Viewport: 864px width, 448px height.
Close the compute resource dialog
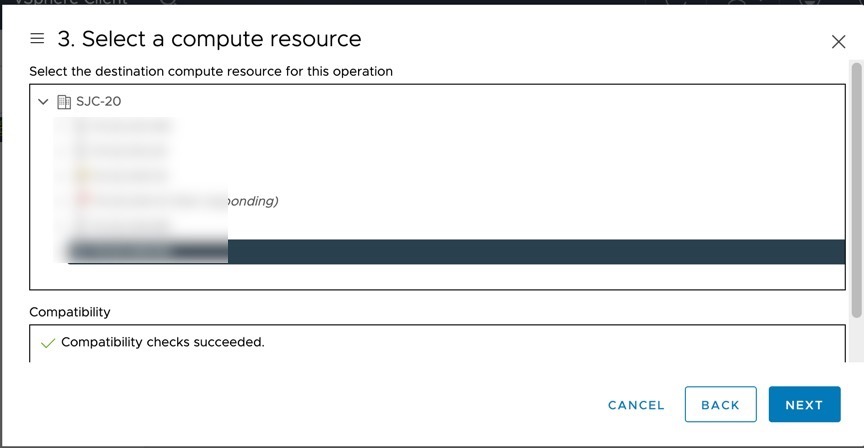click(838, 41)
